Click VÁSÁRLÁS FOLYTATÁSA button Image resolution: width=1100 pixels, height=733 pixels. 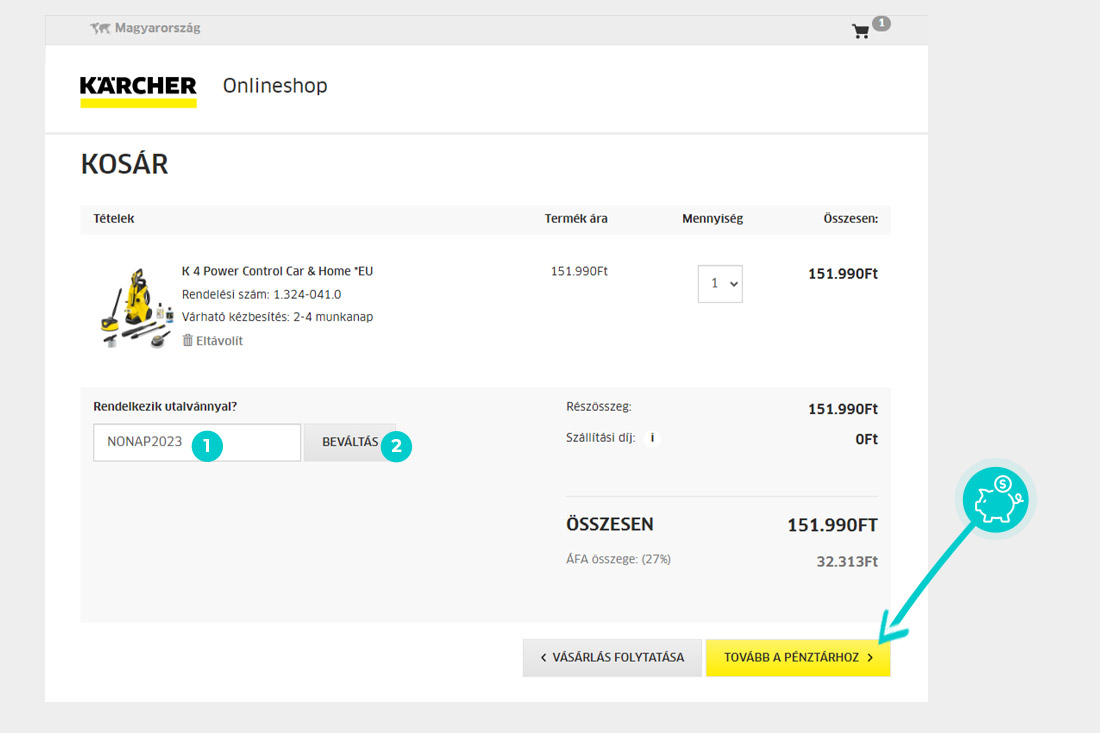pyautogui.click(x=612, y=657)
